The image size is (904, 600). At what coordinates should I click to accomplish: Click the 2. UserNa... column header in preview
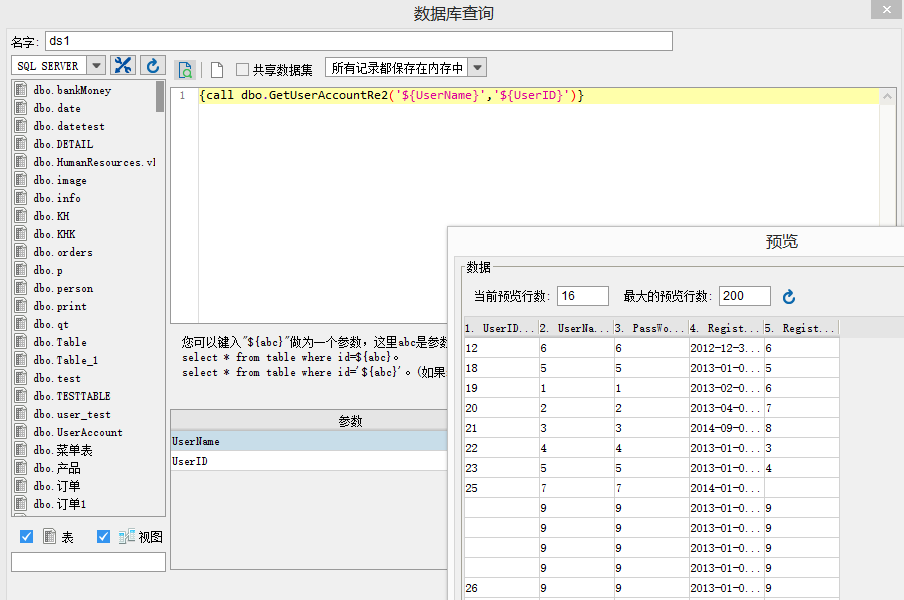(576, 328)
